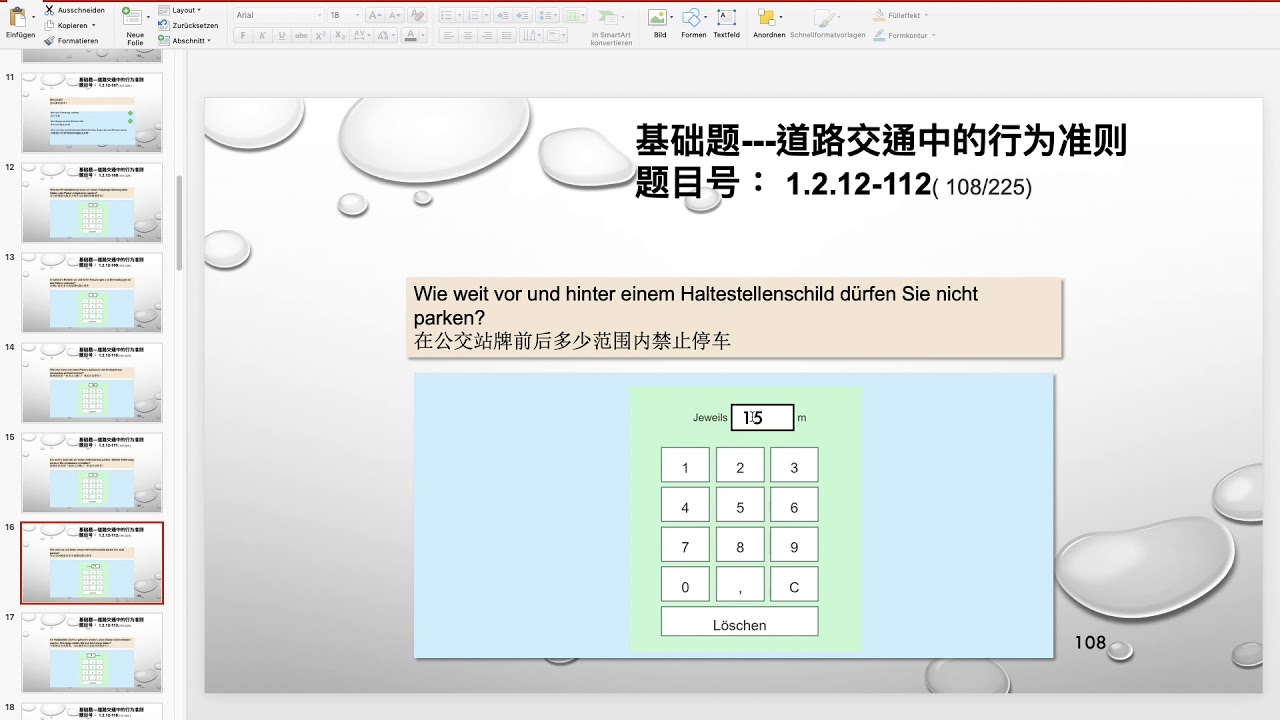The image size is (1280, 720).
Task: Open the Formkontur outline dropdown
Action: pyautogui.click(x=905, y=35)
